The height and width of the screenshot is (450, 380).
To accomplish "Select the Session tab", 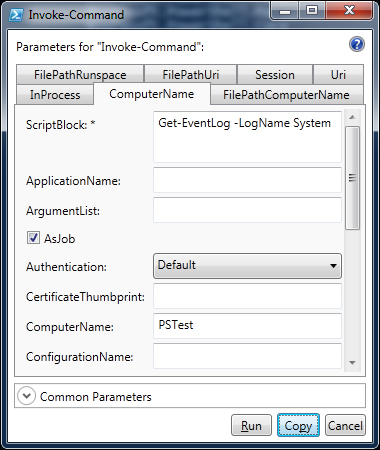I will tap(275, 74).
